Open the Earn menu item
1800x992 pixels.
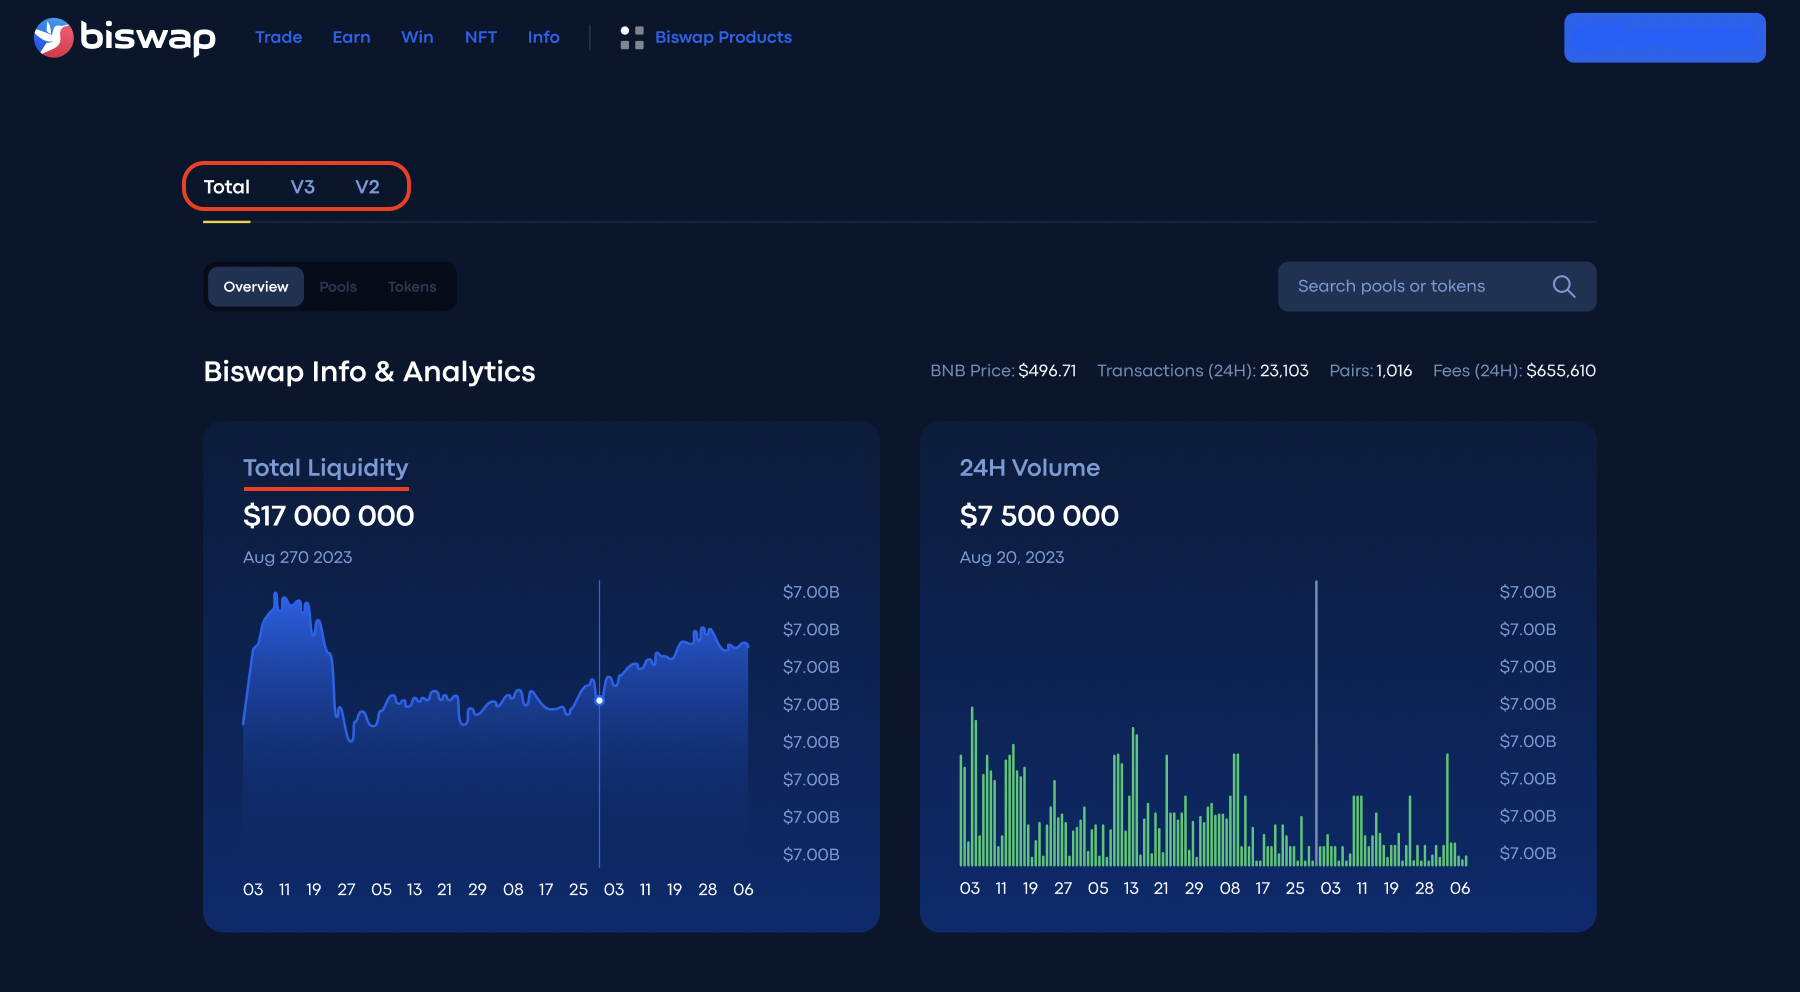351,37
